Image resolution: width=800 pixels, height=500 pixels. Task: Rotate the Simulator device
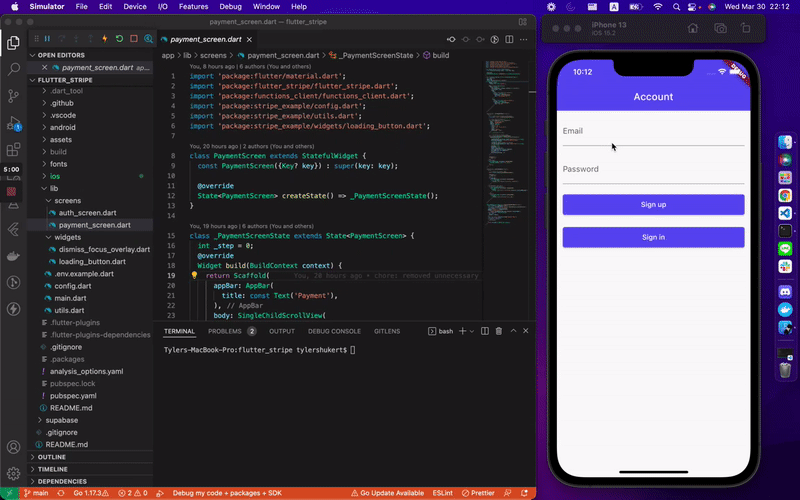click(x=745, y=29)
